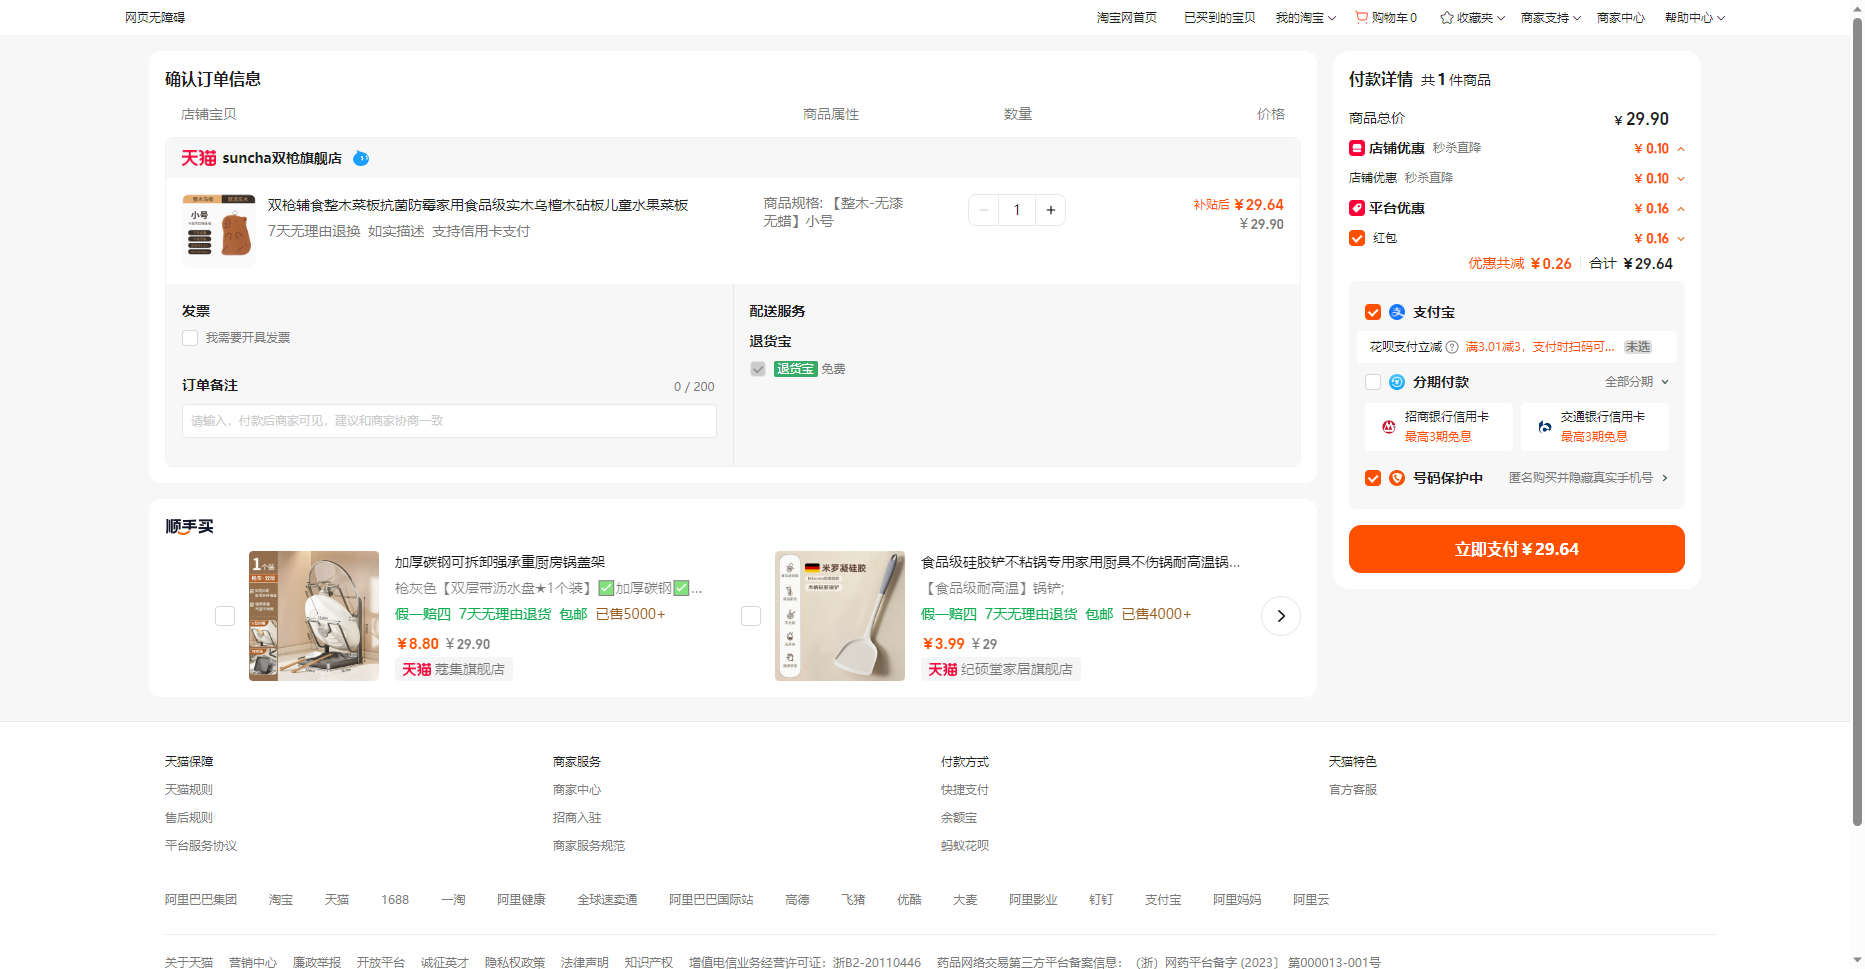Click the 订单备注 remark input field

point(449,421)
